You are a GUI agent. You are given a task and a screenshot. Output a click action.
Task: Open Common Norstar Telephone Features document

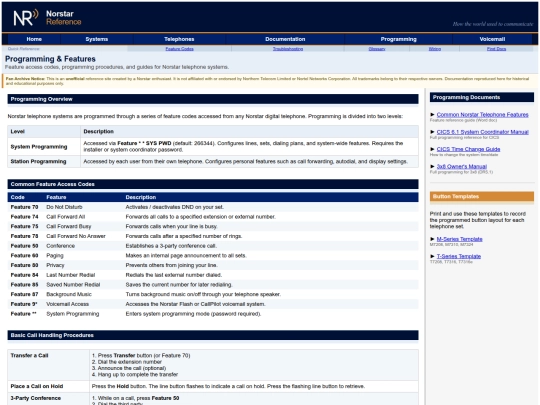(482, 115)
